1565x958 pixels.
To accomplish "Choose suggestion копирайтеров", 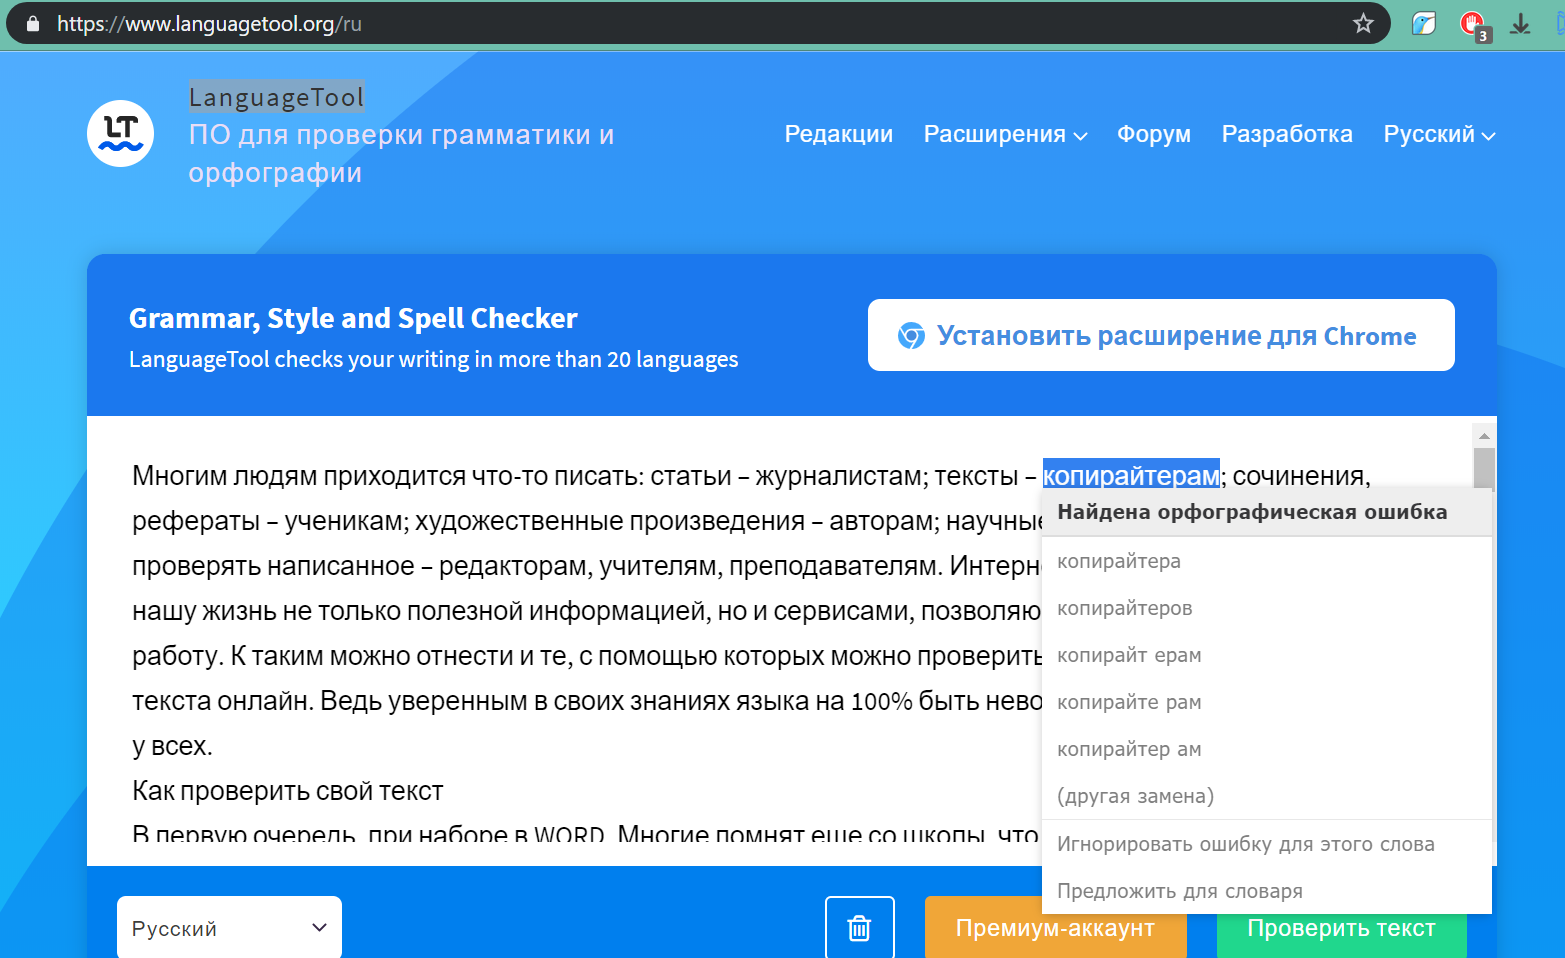I will coord(1266,608).
